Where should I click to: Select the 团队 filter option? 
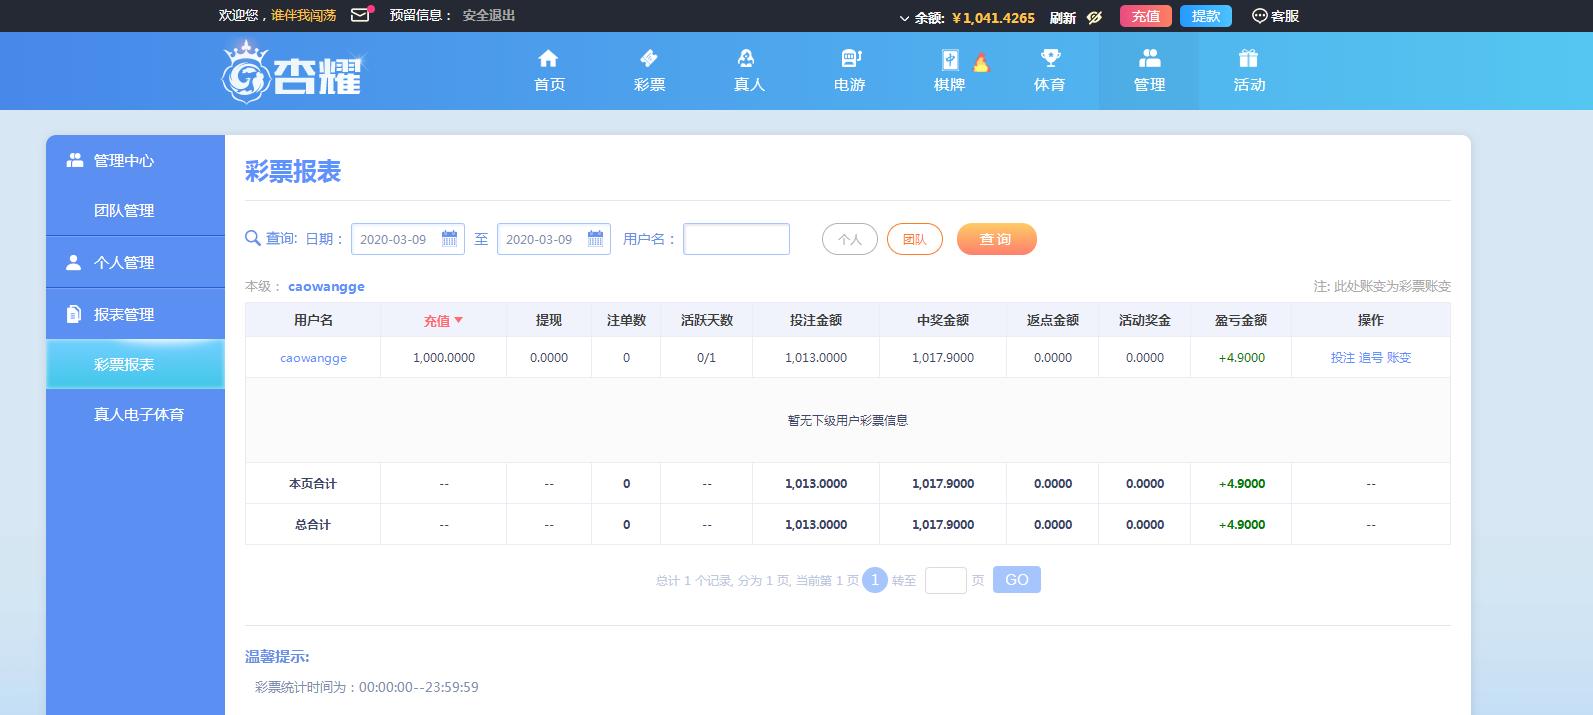[x=914, y=239]
